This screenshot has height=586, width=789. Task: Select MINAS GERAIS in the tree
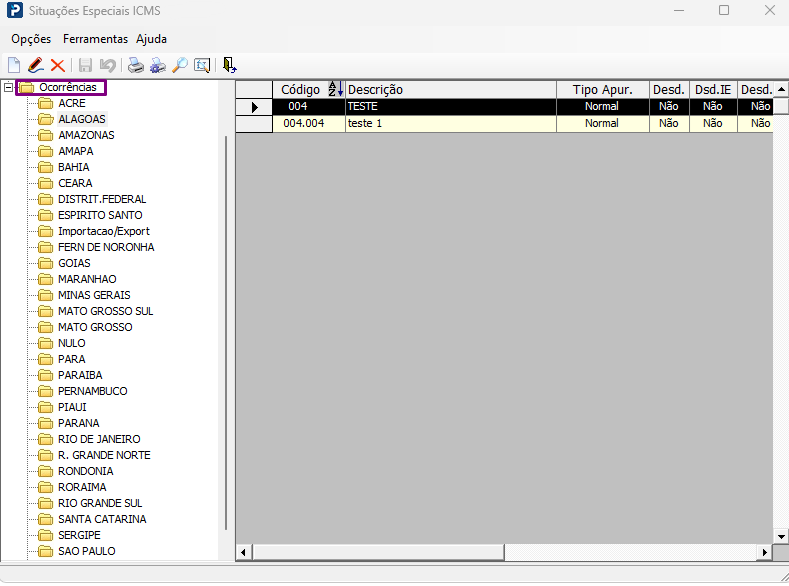click(94, 295)
